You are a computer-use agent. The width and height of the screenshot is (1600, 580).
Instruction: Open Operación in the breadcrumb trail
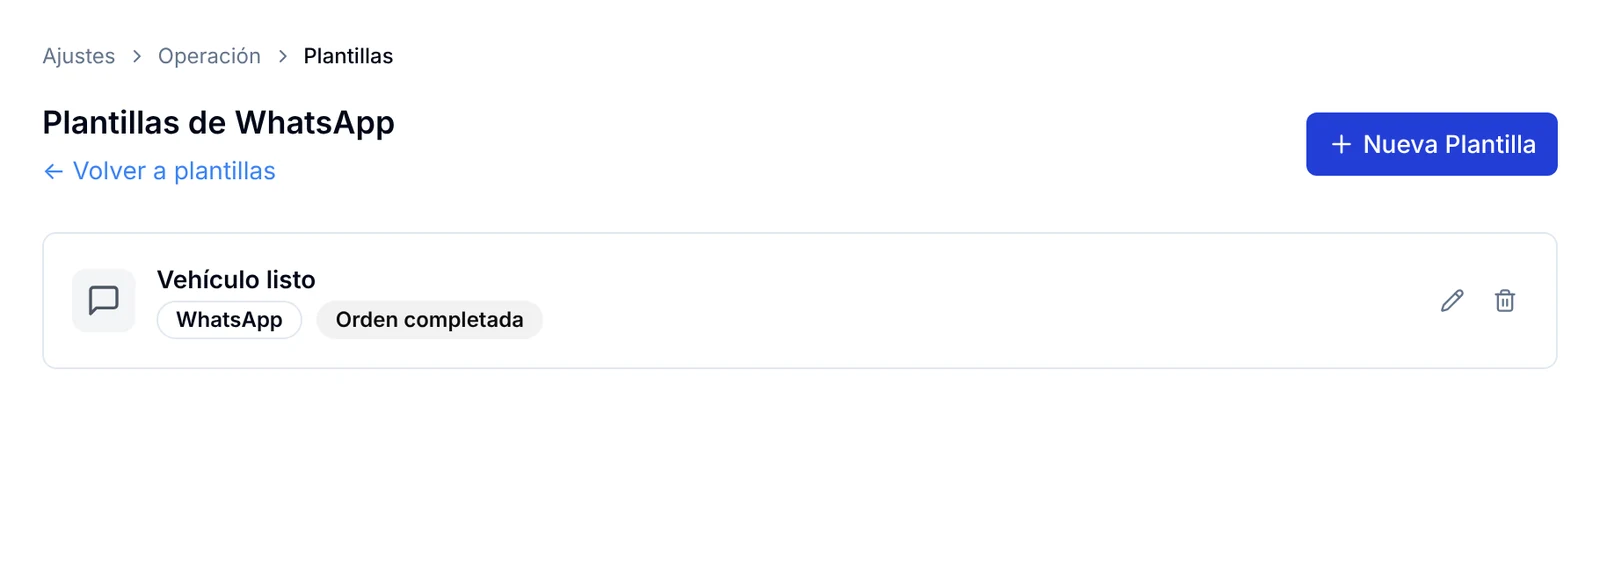click(209, 56)
